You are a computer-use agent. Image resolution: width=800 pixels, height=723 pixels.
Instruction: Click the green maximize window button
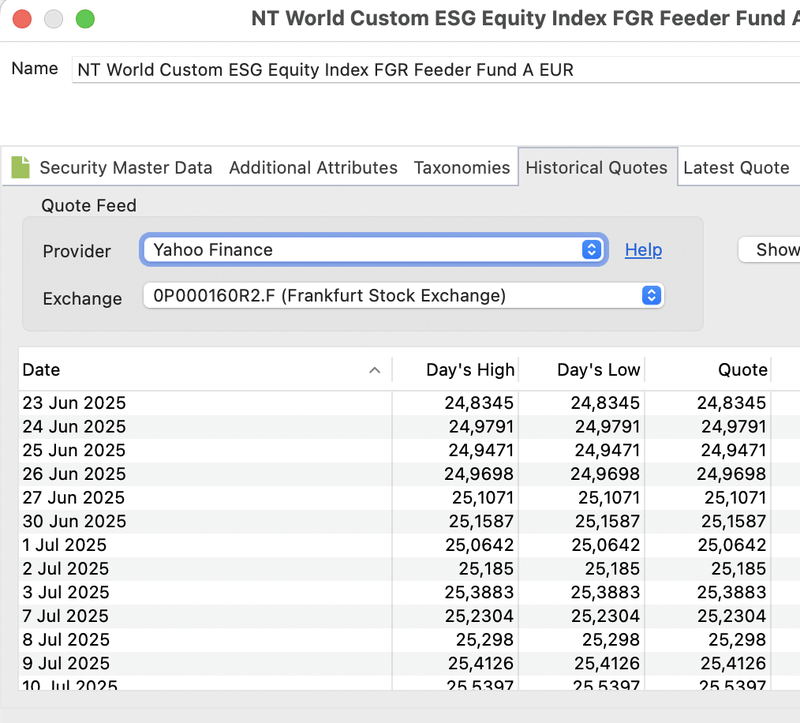point(86,19)
